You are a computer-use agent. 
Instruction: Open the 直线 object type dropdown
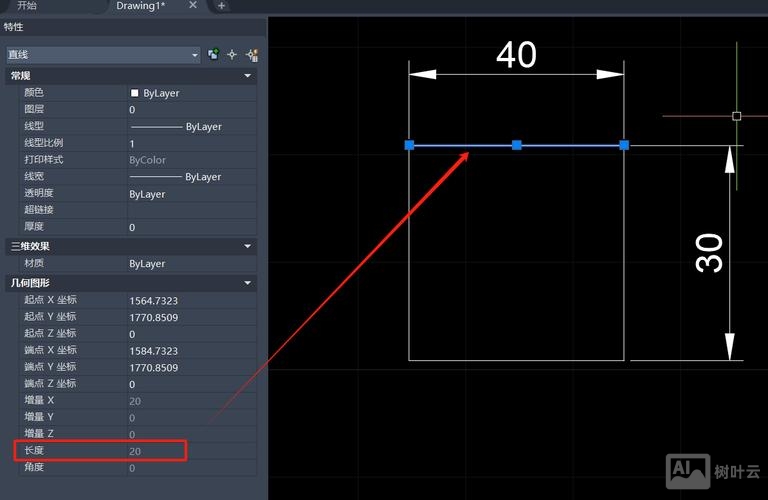pyautogui.click(x=195, y=55)
